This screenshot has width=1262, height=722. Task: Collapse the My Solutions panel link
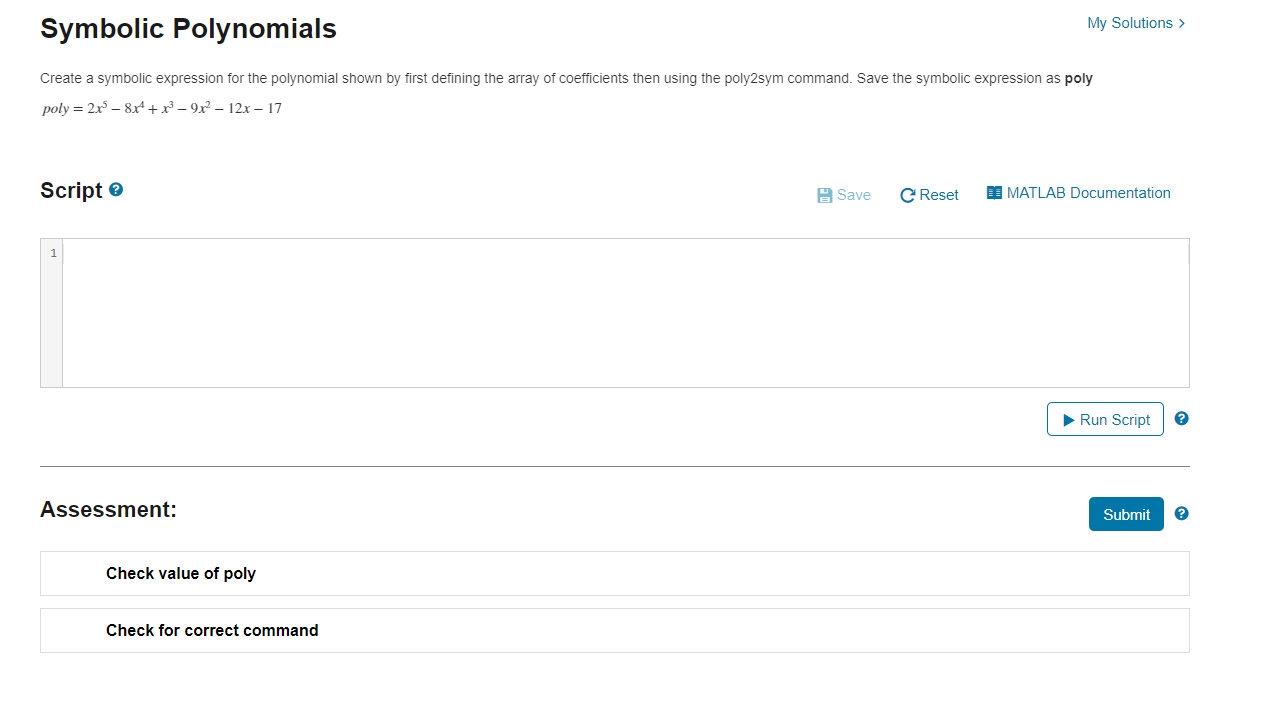pos(1130,23)
